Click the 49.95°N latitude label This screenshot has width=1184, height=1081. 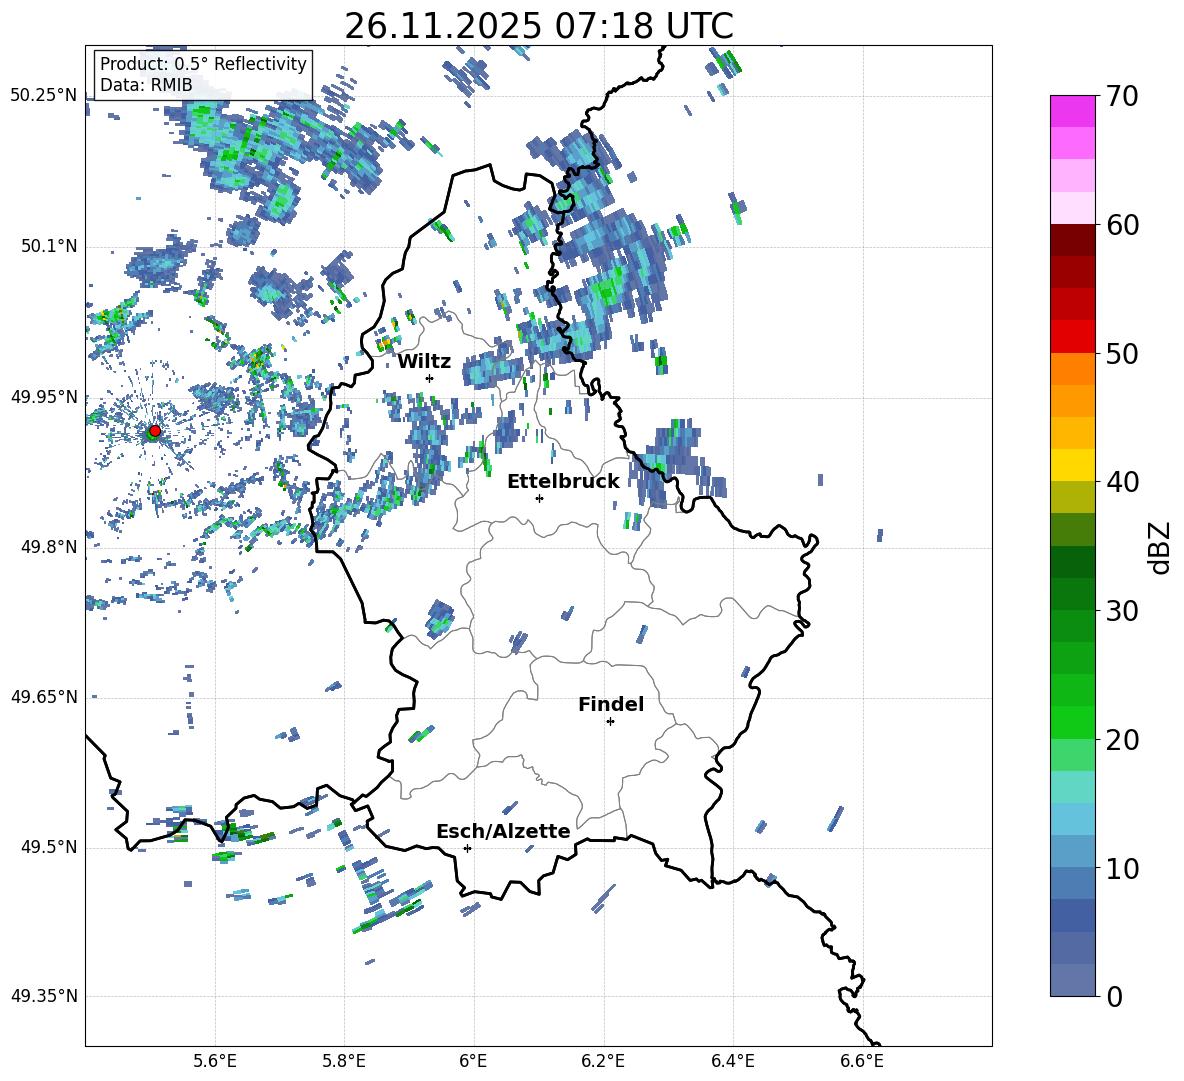point(44,396)
